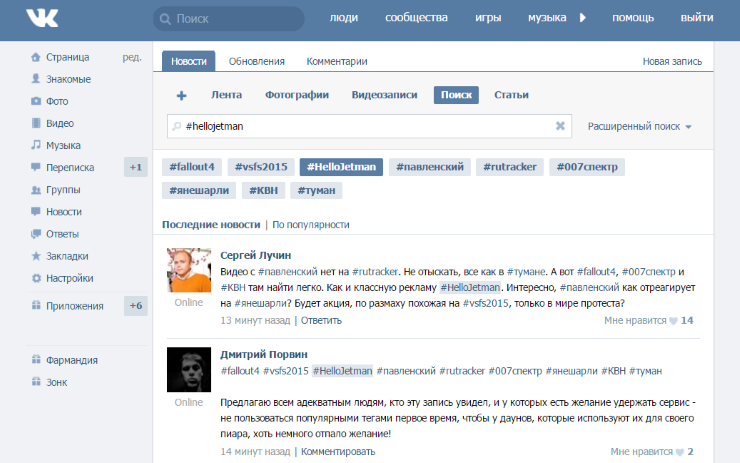
Task: Open музыка in the top navigation
Action: (547, 17)
